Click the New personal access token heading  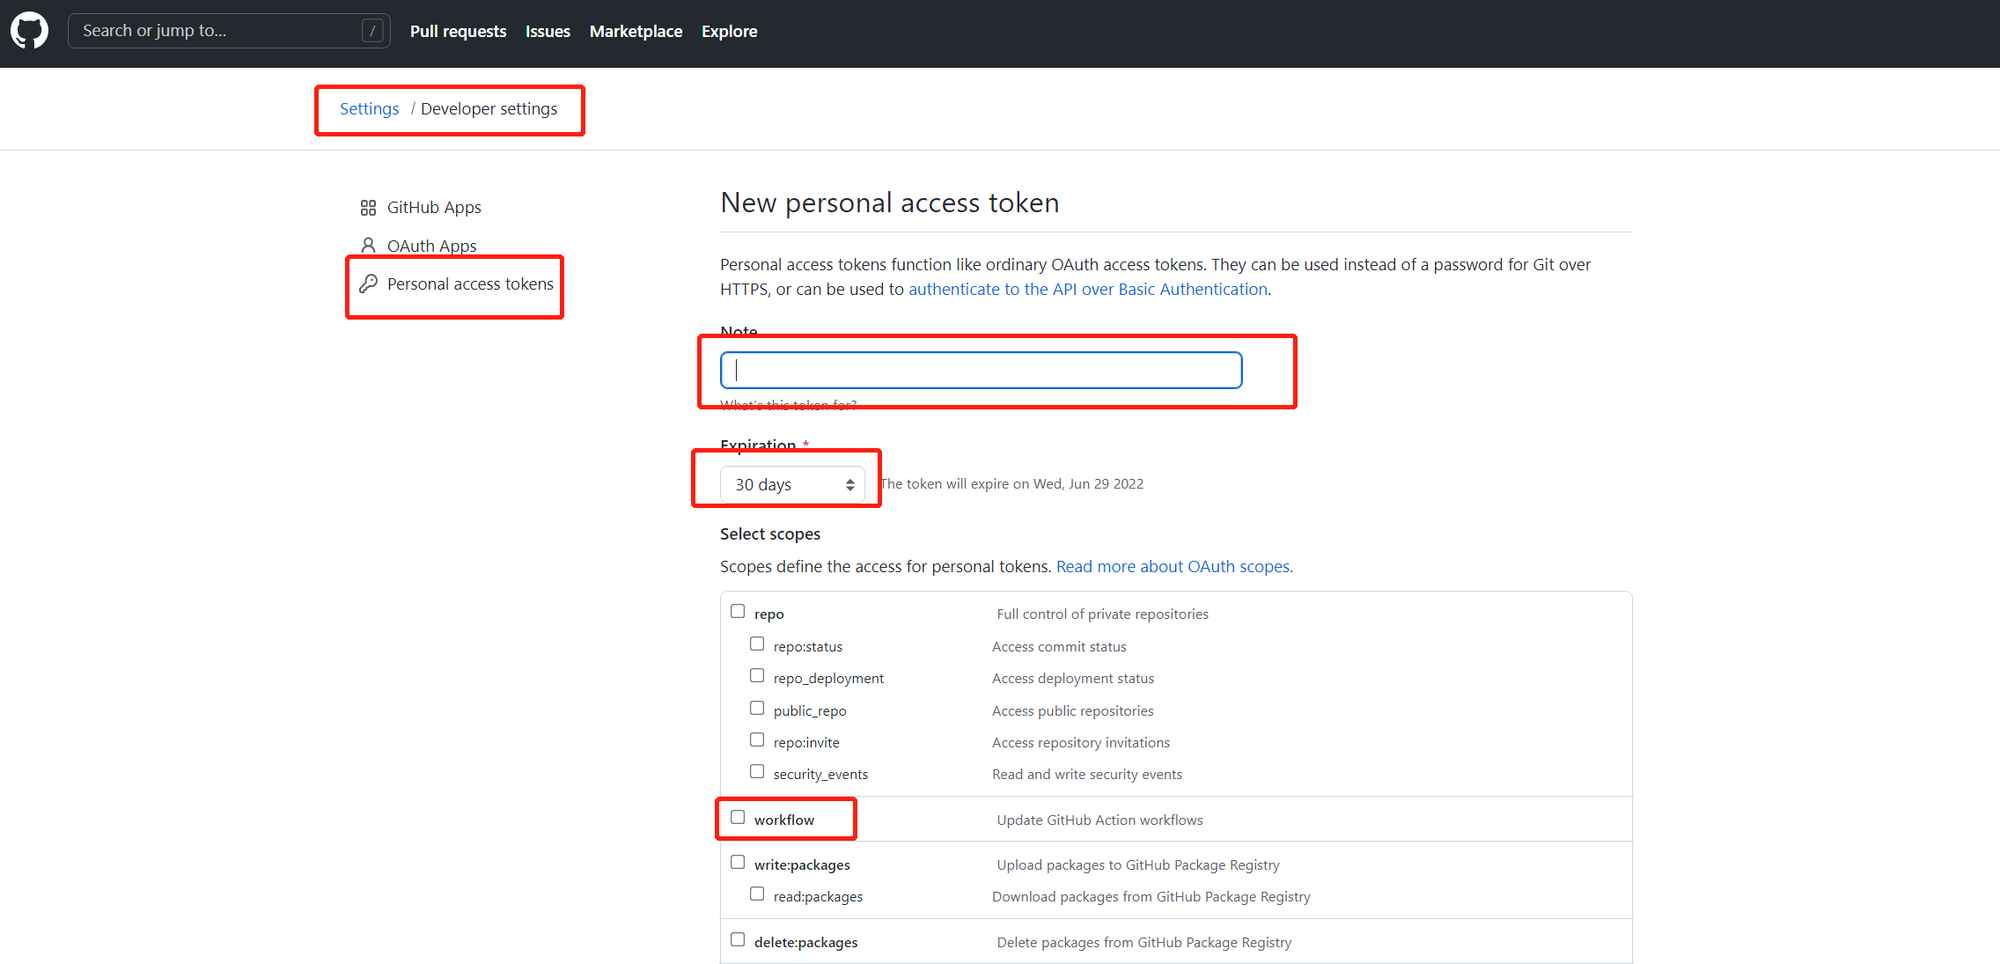[x=890, y=203]
